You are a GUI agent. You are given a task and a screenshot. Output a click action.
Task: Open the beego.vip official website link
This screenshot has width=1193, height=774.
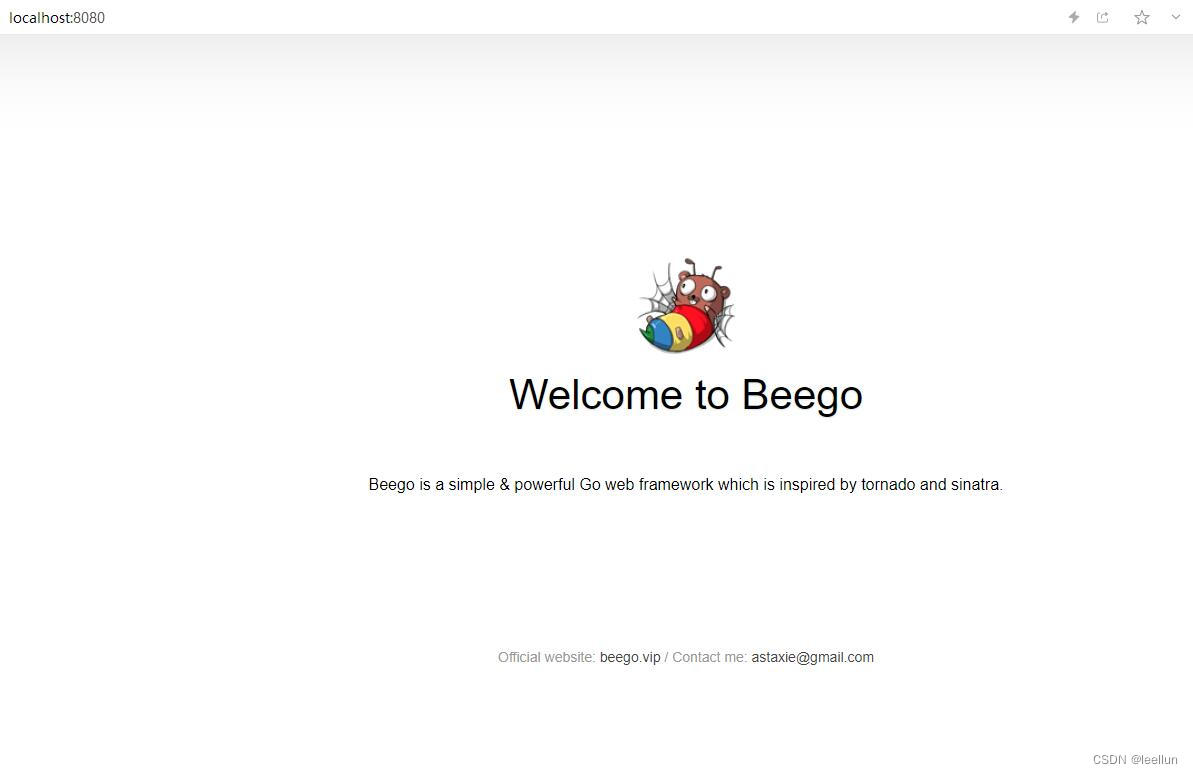[630, 658]
